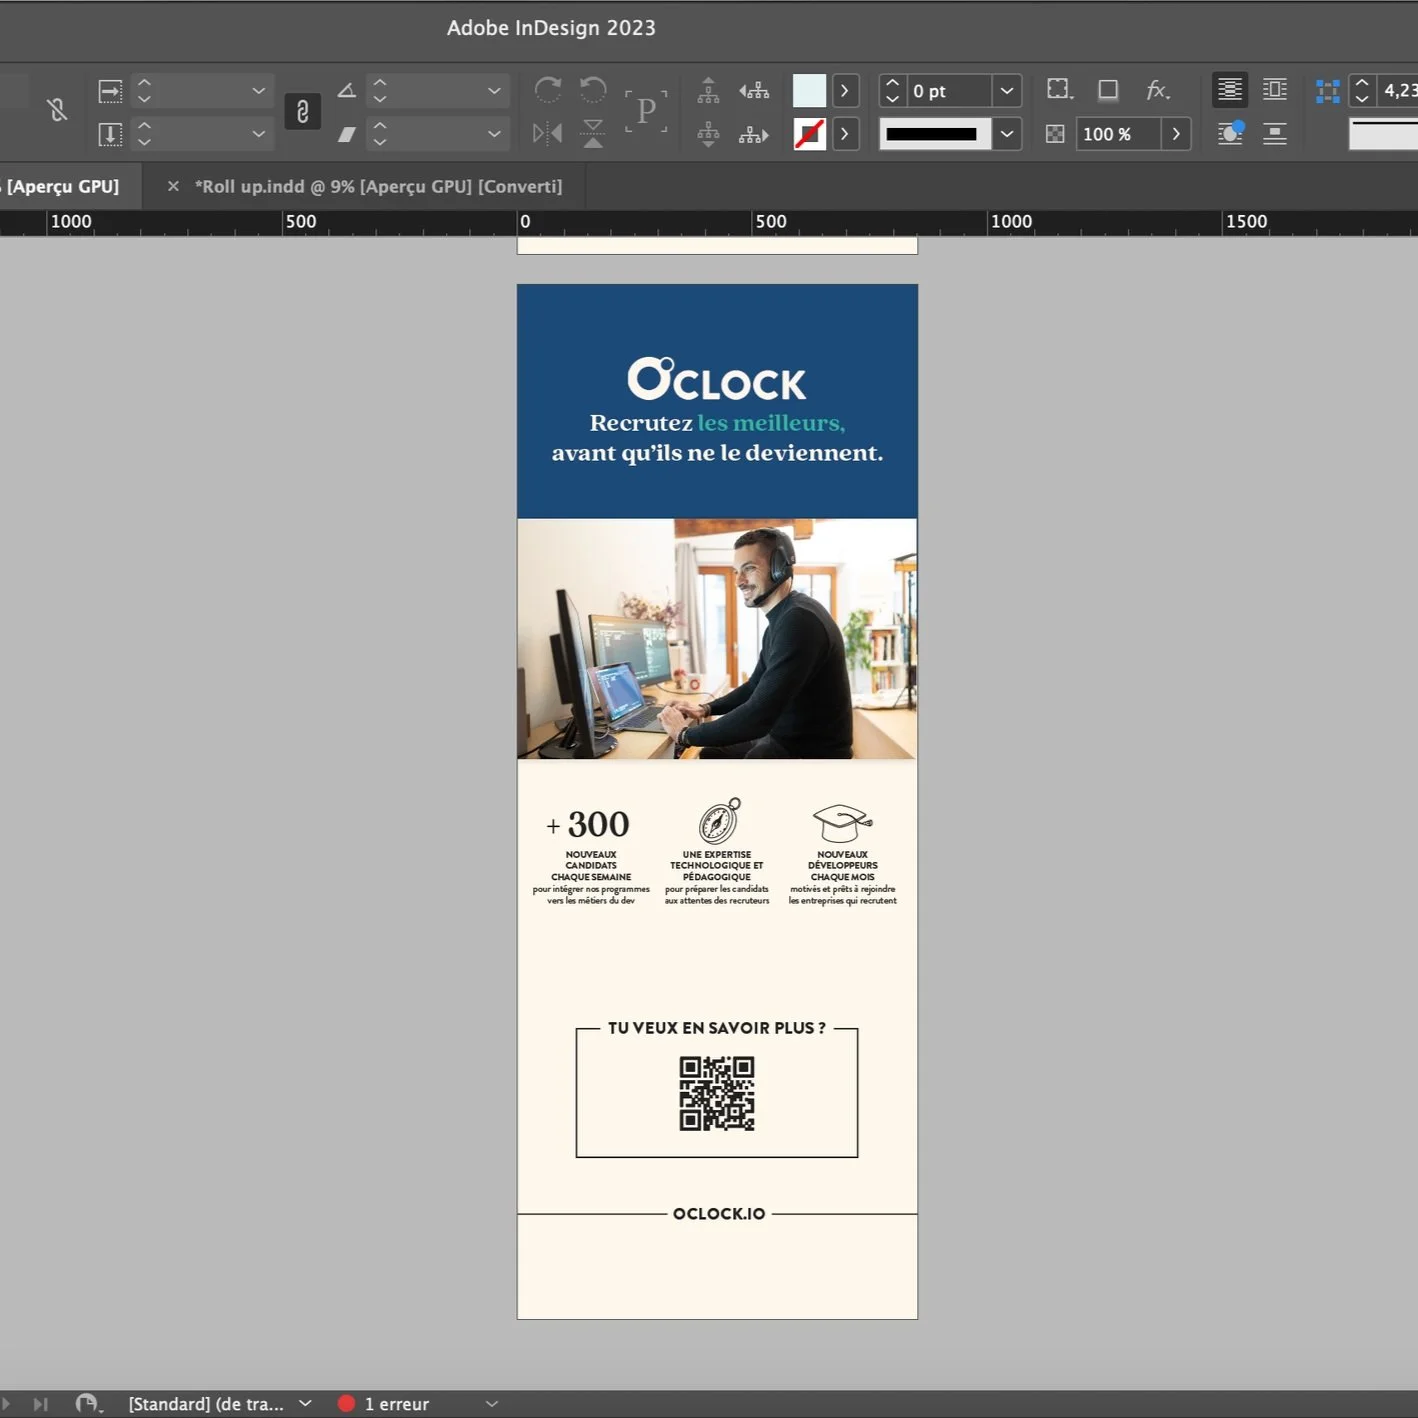Select the developer photo on the page
The height and width of the screenshot is (1418, 1418).
click(x=717, y=638)
